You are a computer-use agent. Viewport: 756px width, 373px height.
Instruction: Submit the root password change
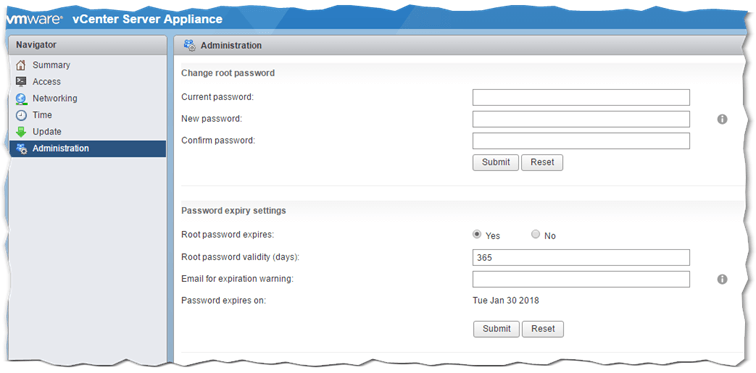[x=496, y=162]
